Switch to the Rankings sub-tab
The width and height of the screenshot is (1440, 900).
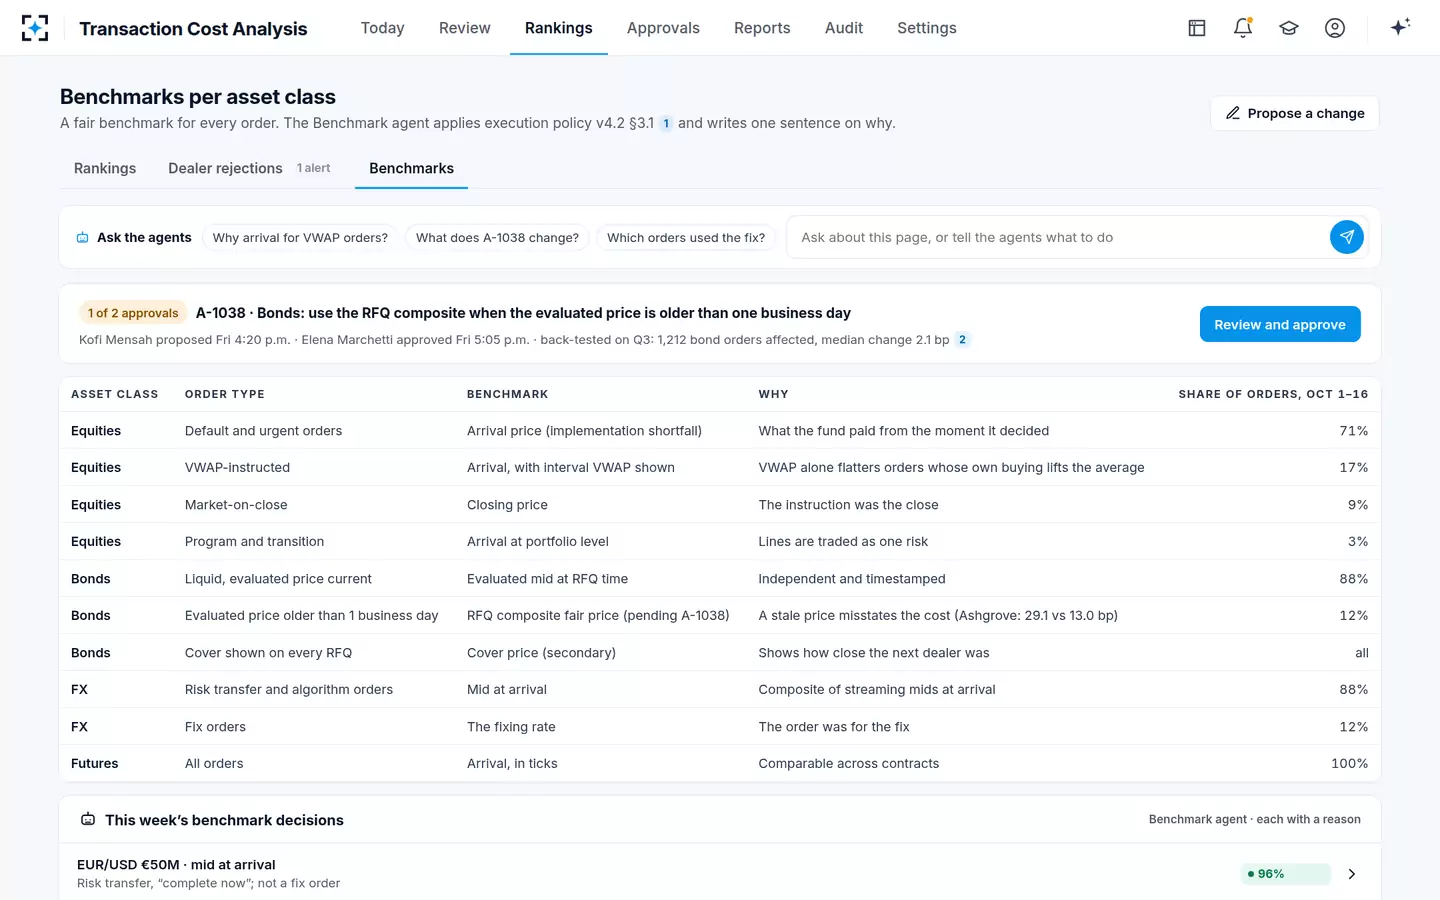click(105, 168)
